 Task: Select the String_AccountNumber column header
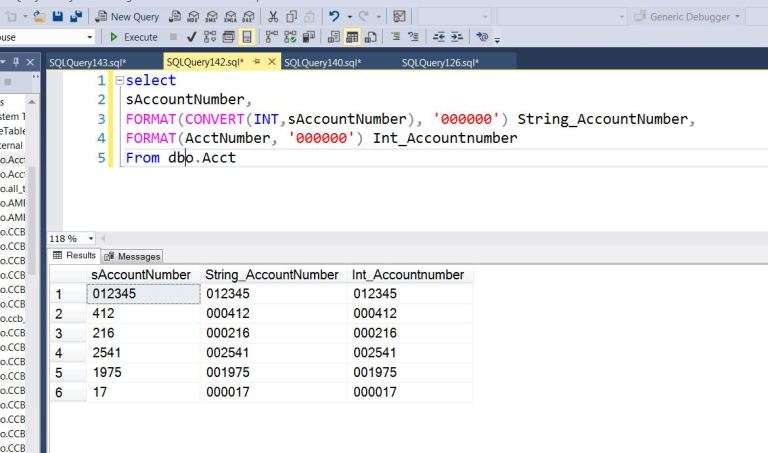click(x=271, y=274)
